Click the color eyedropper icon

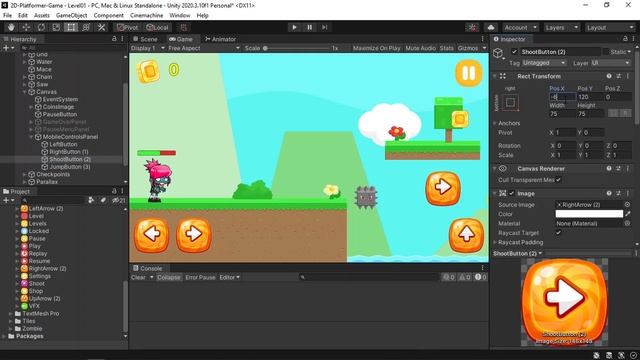click(x=628, y=214)
